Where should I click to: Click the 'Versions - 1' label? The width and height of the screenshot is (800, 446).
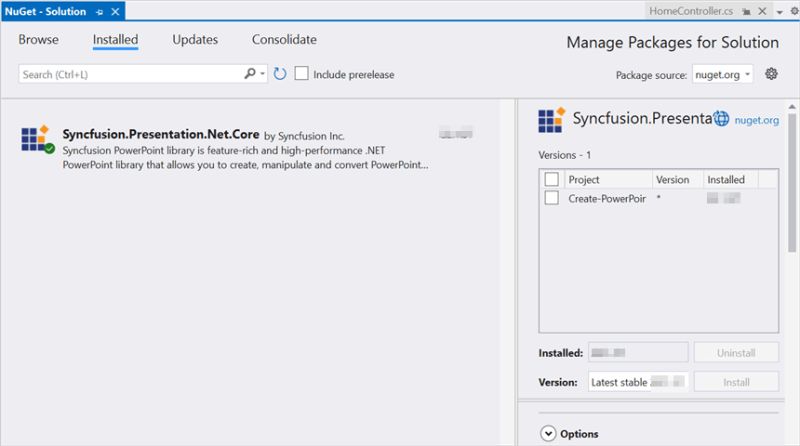point(564,155)
